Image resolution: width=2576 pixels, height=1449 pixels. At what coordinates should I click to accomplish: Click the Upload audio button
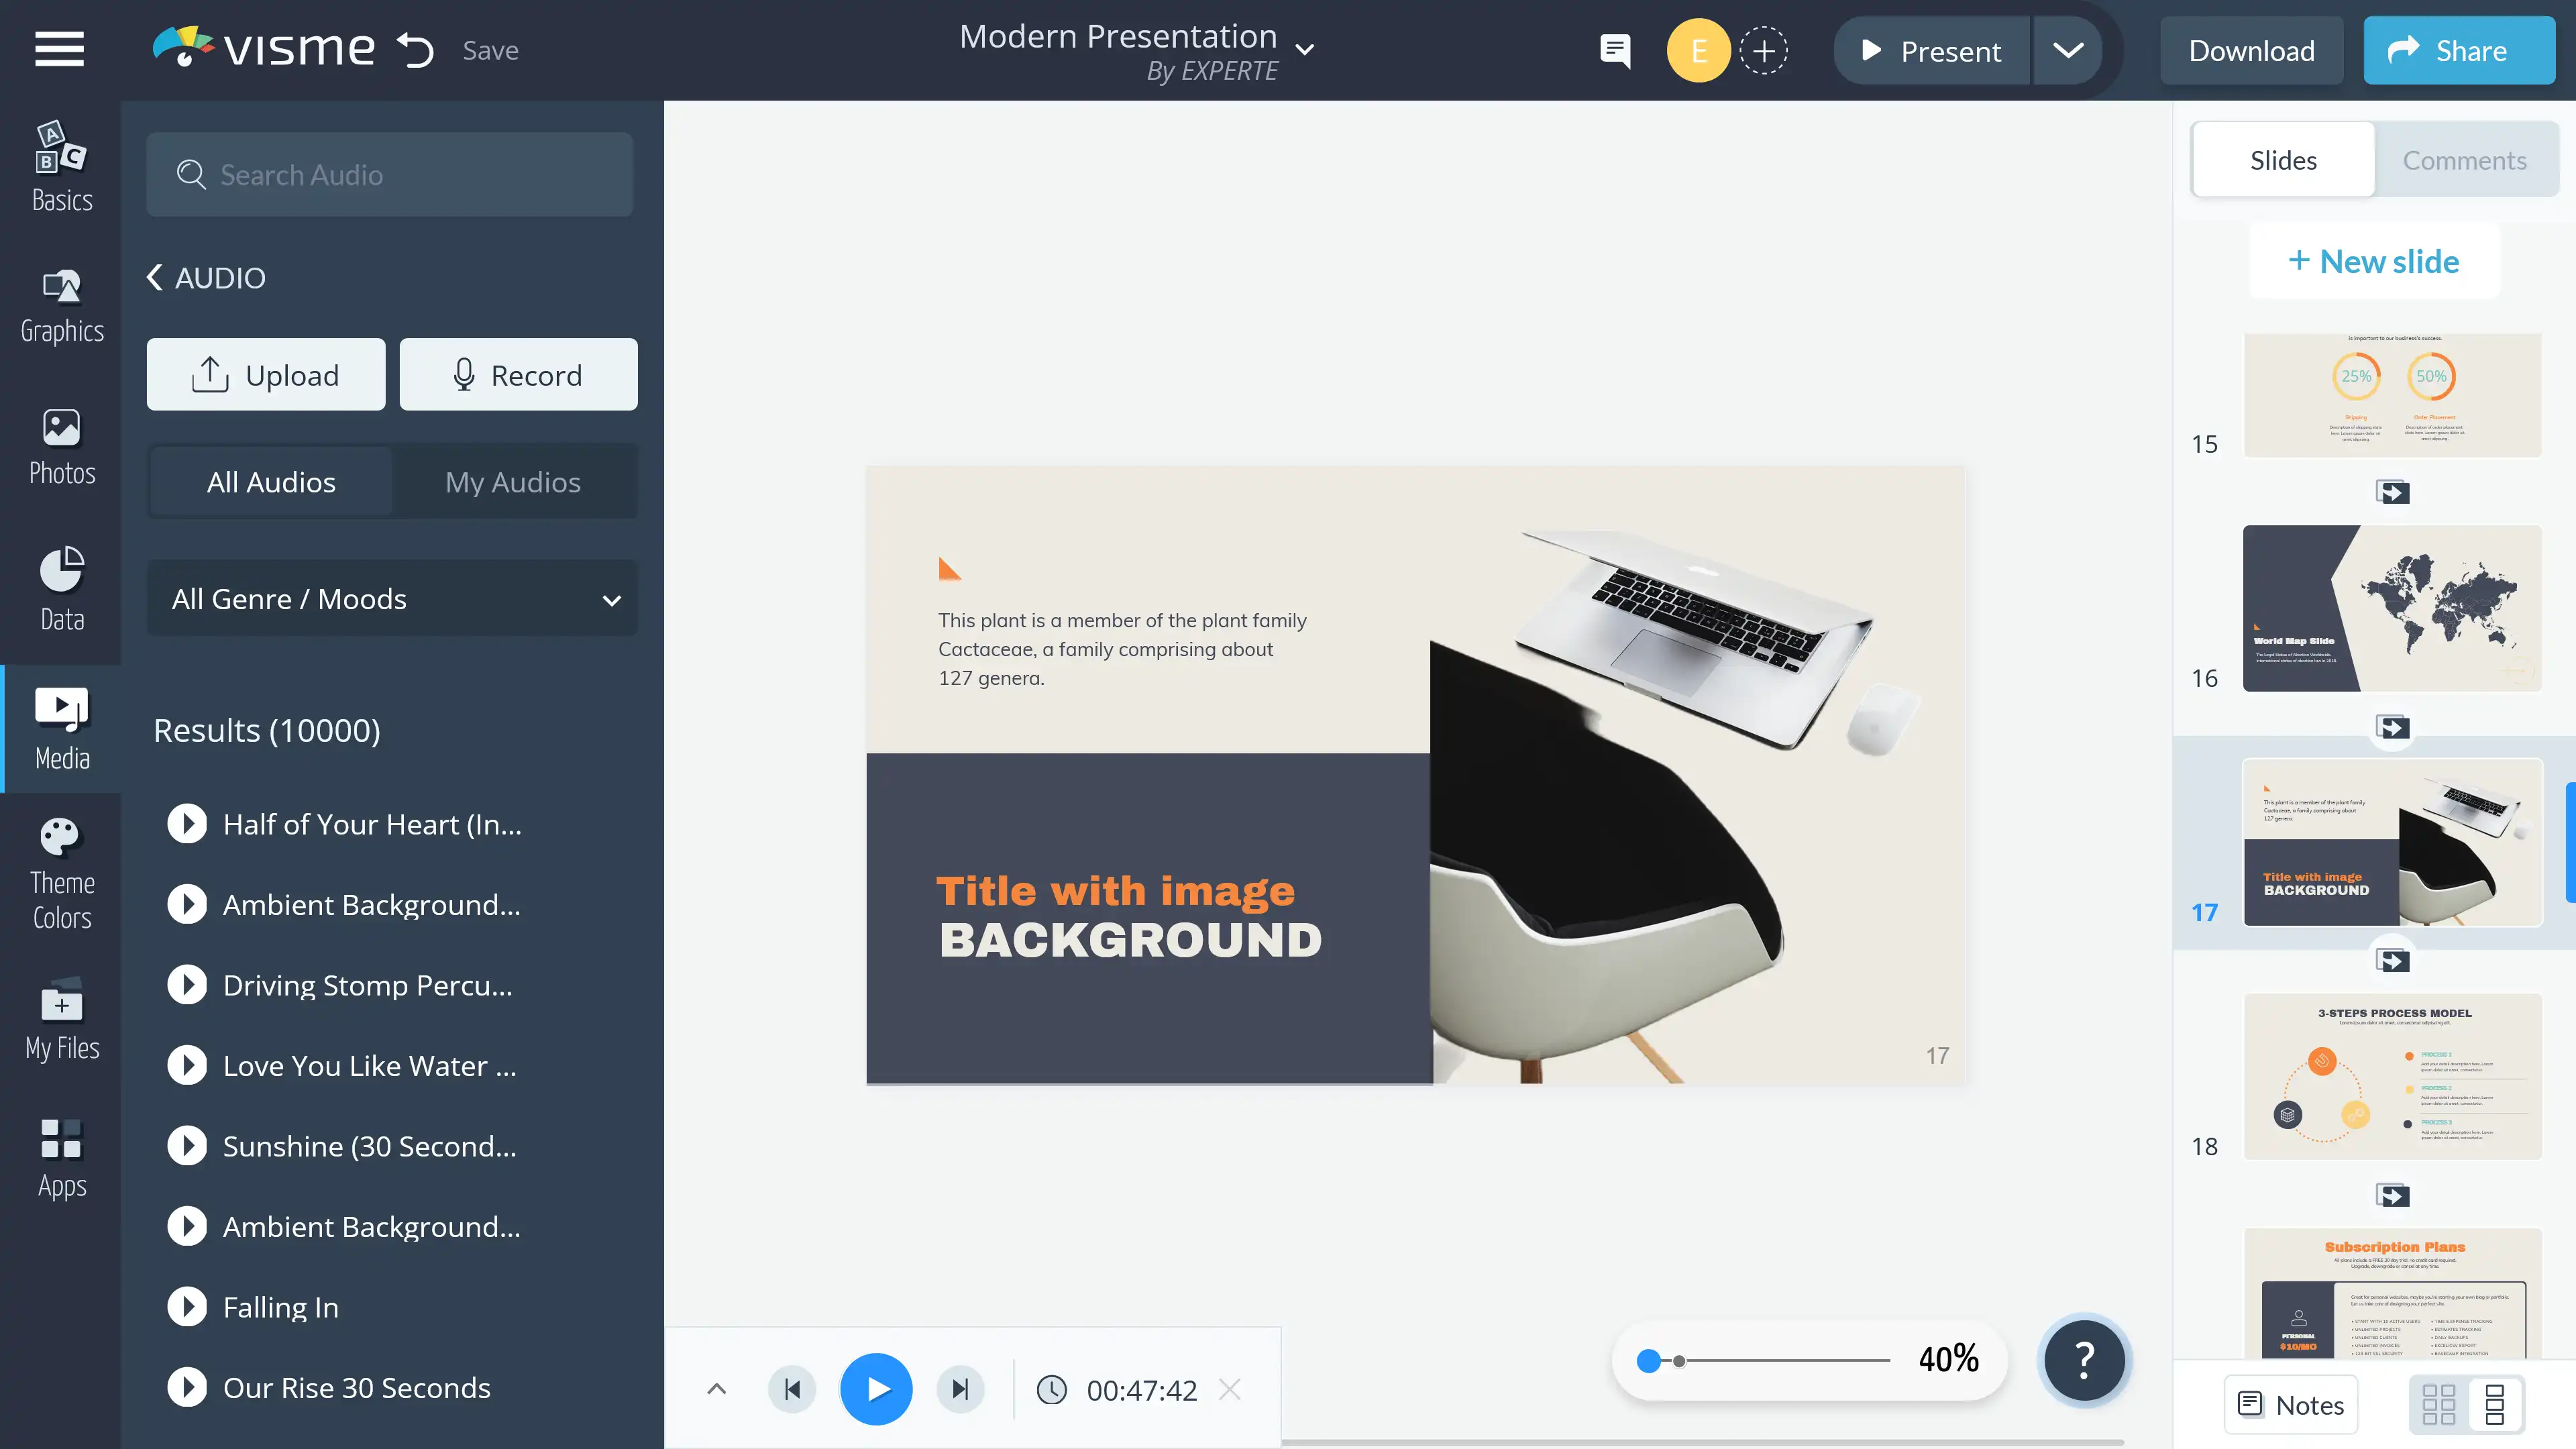[x=265, y=374]
